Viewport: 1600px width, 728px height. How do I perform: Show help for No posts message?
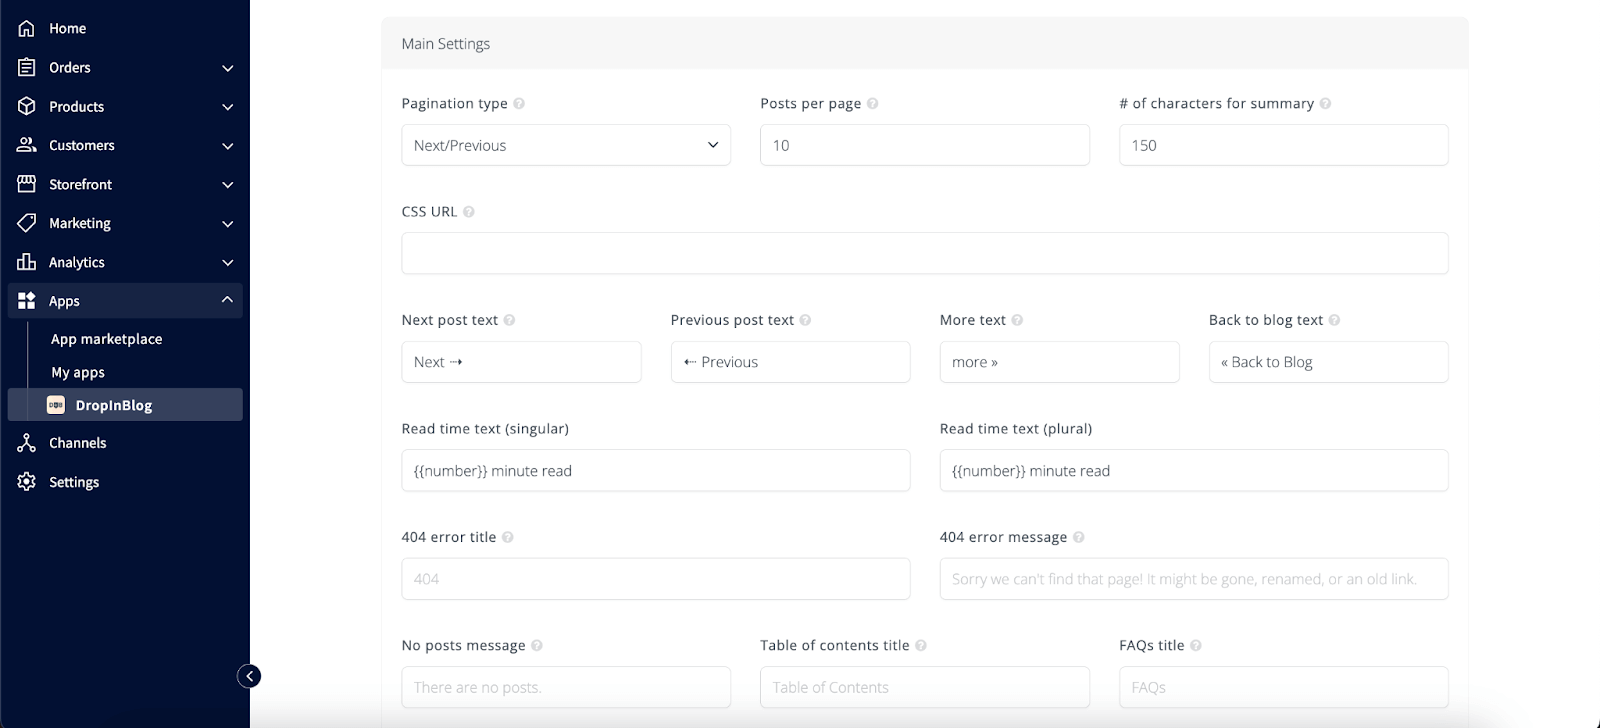coord(537,646)
